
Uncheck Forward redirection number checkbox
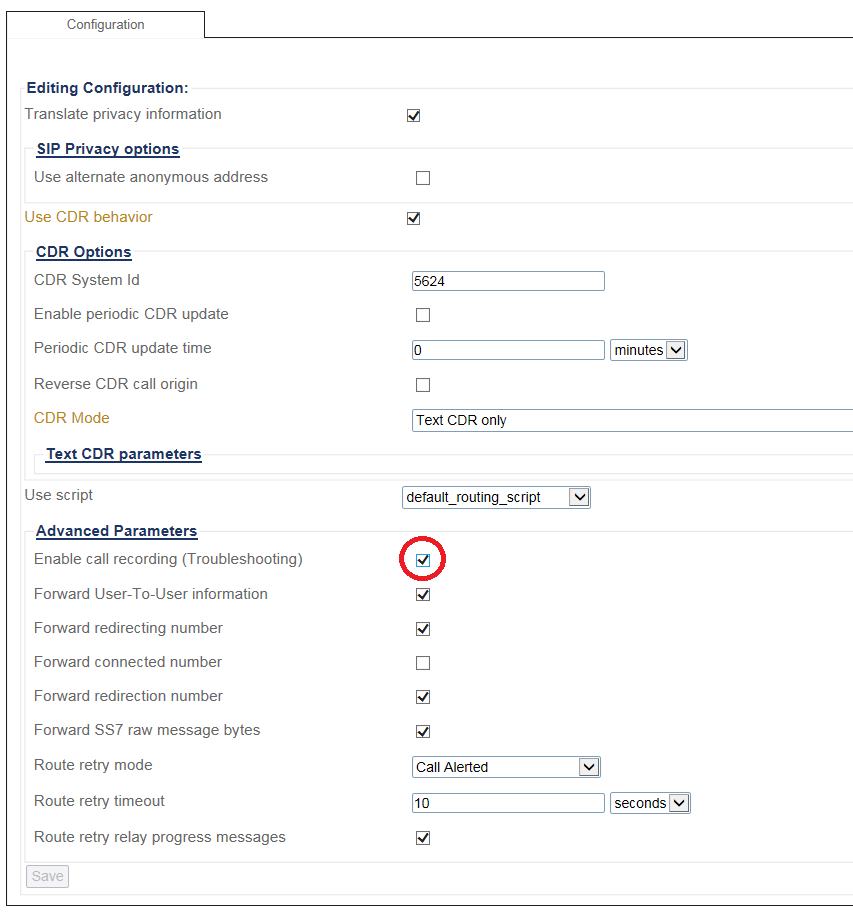click(x=423, y=697)
